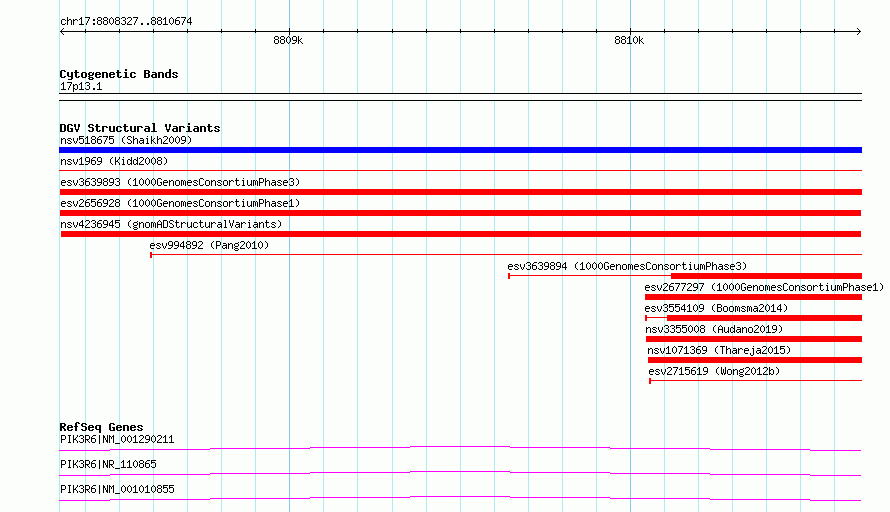Click the 8810k ruler position label

tap(629, 40)
